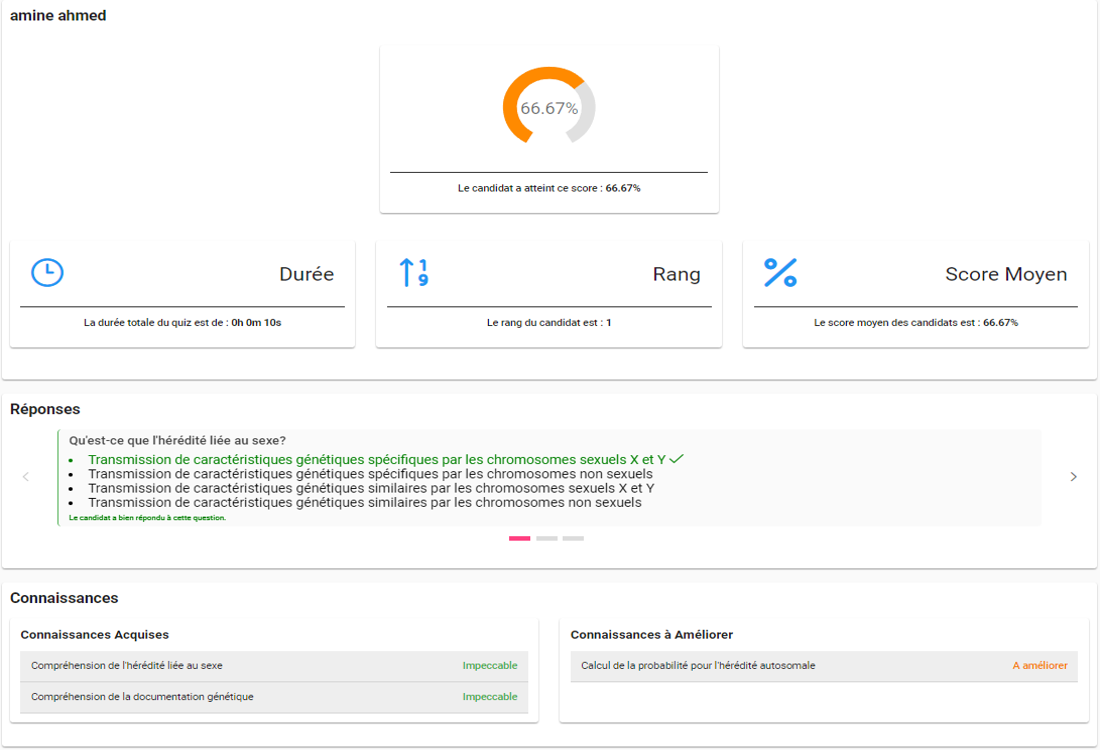Viewport: 1100px width, 750px height.
Task: Jump to second question carousel indicator
Action: click(x=547, y=538)
